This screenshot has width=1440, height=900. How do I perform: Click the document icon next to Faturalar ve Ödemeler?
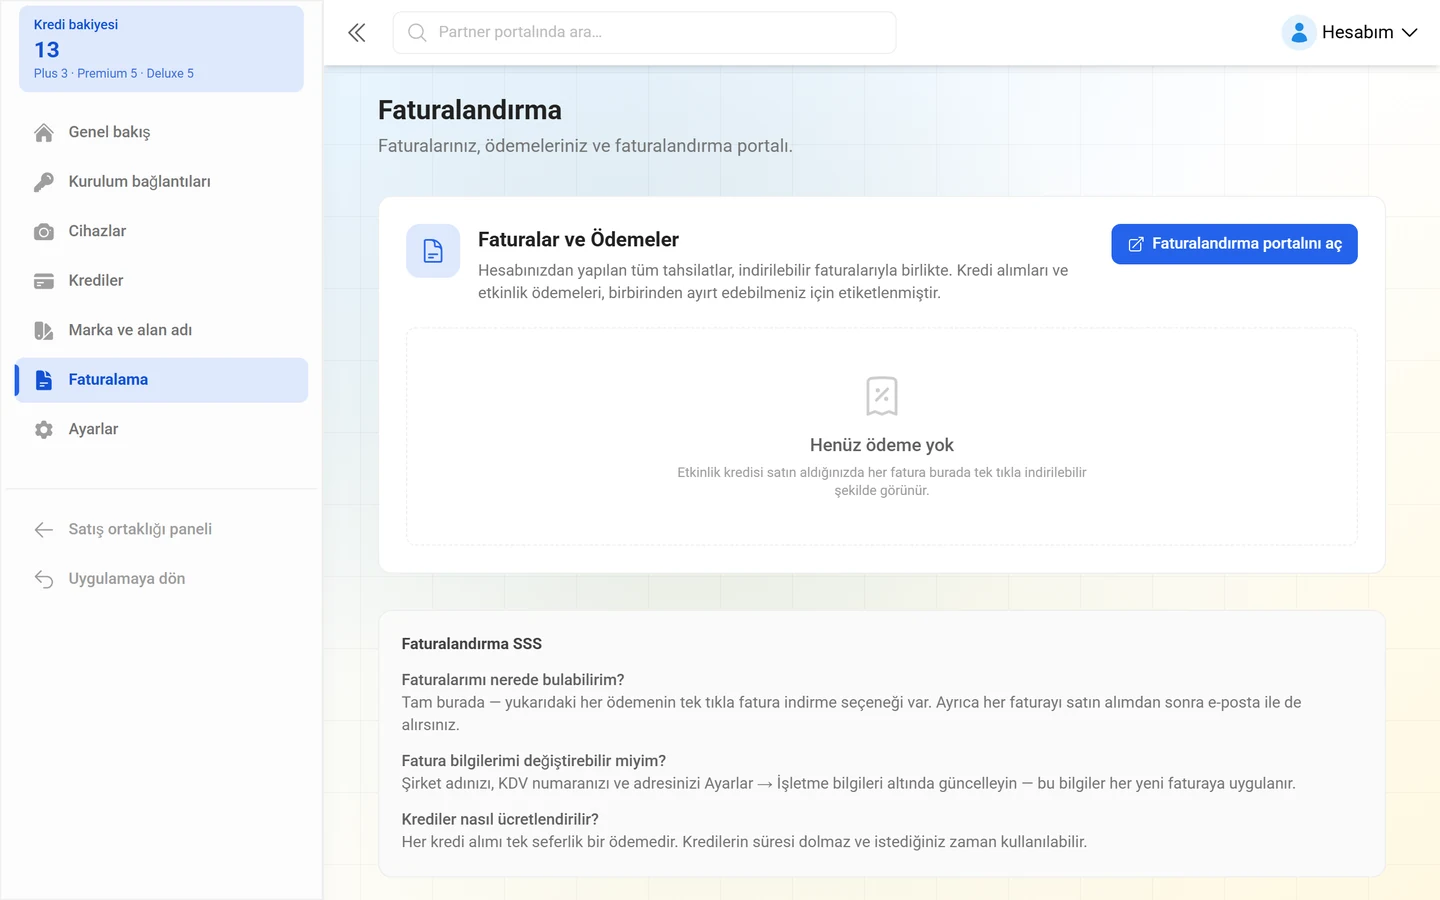[433, 250]
